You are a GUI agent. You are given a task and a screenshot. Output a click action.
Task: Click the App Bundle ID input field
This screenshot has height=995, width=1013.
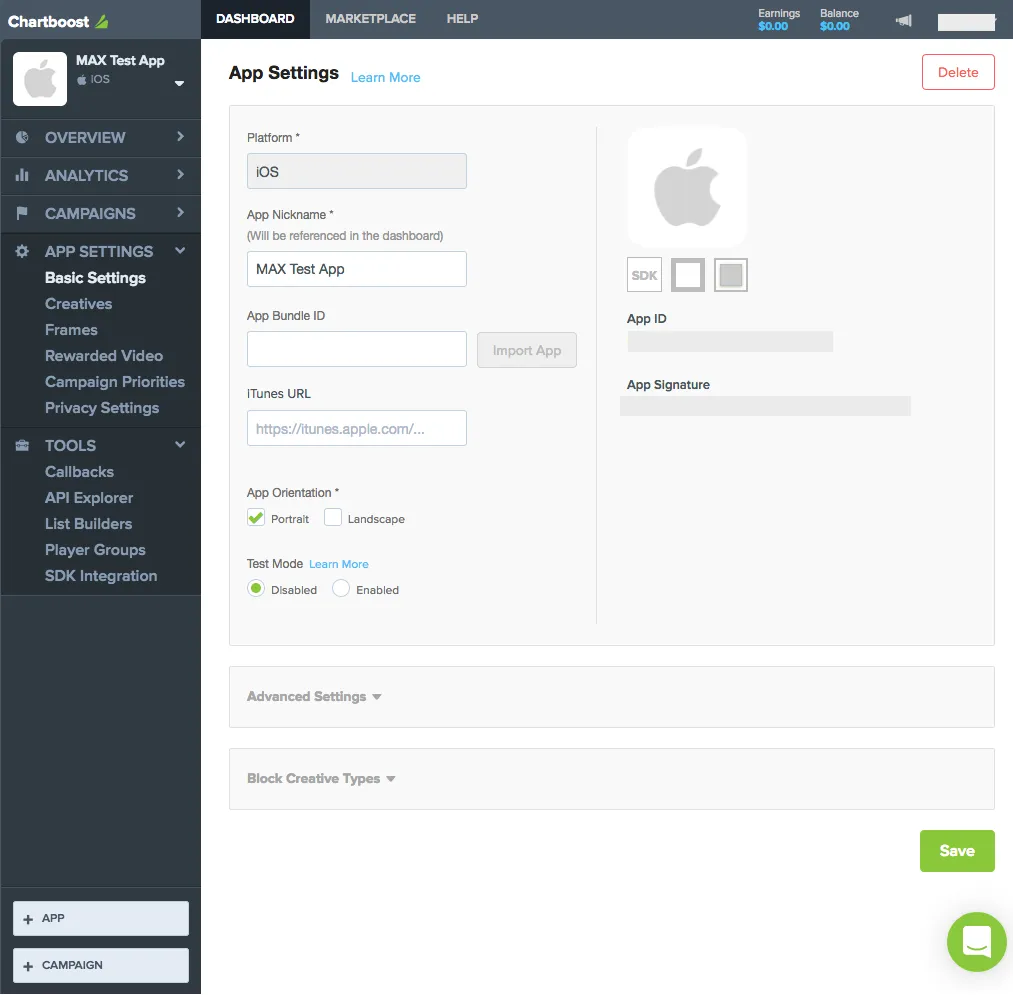click(356, 349)
